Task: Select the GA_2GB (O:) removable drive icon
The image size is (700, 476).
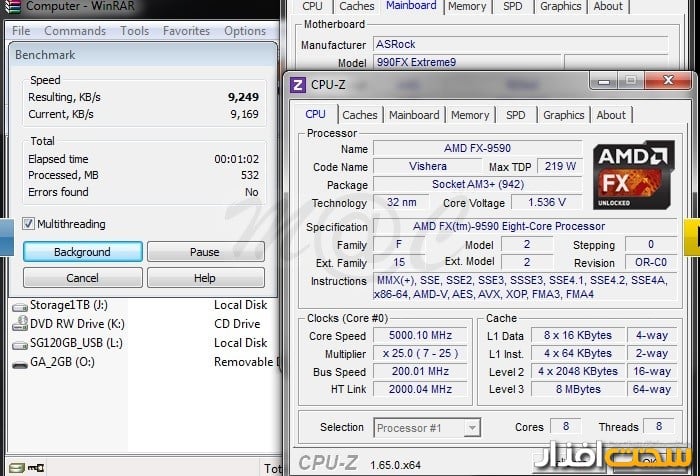Action: (20, 363)
